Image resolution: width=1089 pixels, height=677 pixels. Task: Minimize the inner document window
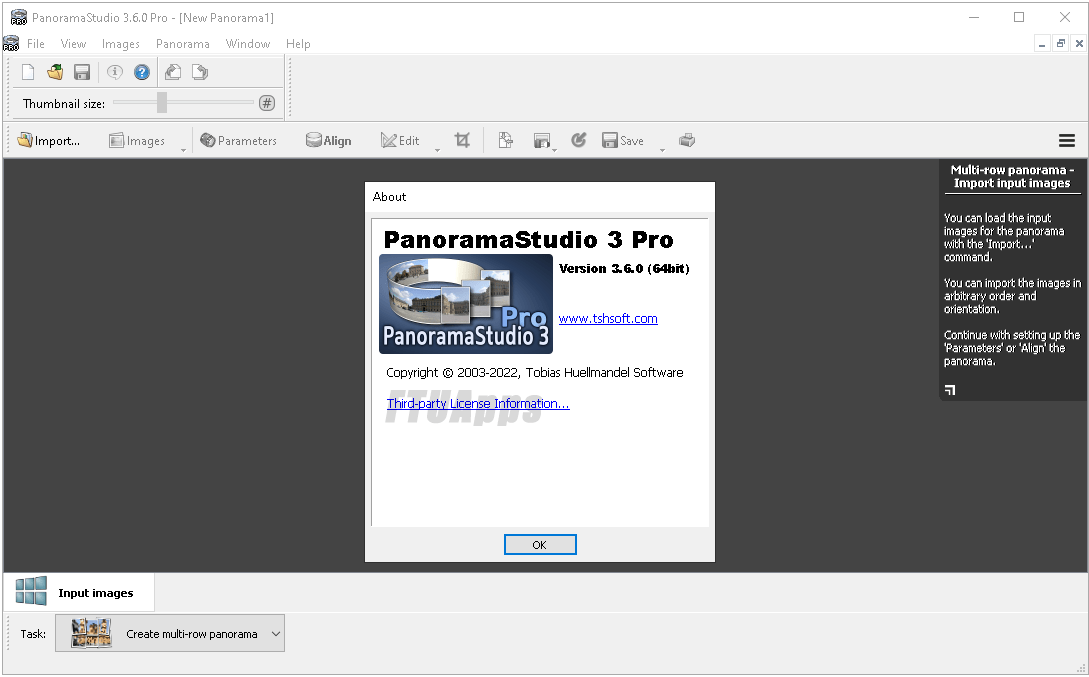(x=1042, y=44)
